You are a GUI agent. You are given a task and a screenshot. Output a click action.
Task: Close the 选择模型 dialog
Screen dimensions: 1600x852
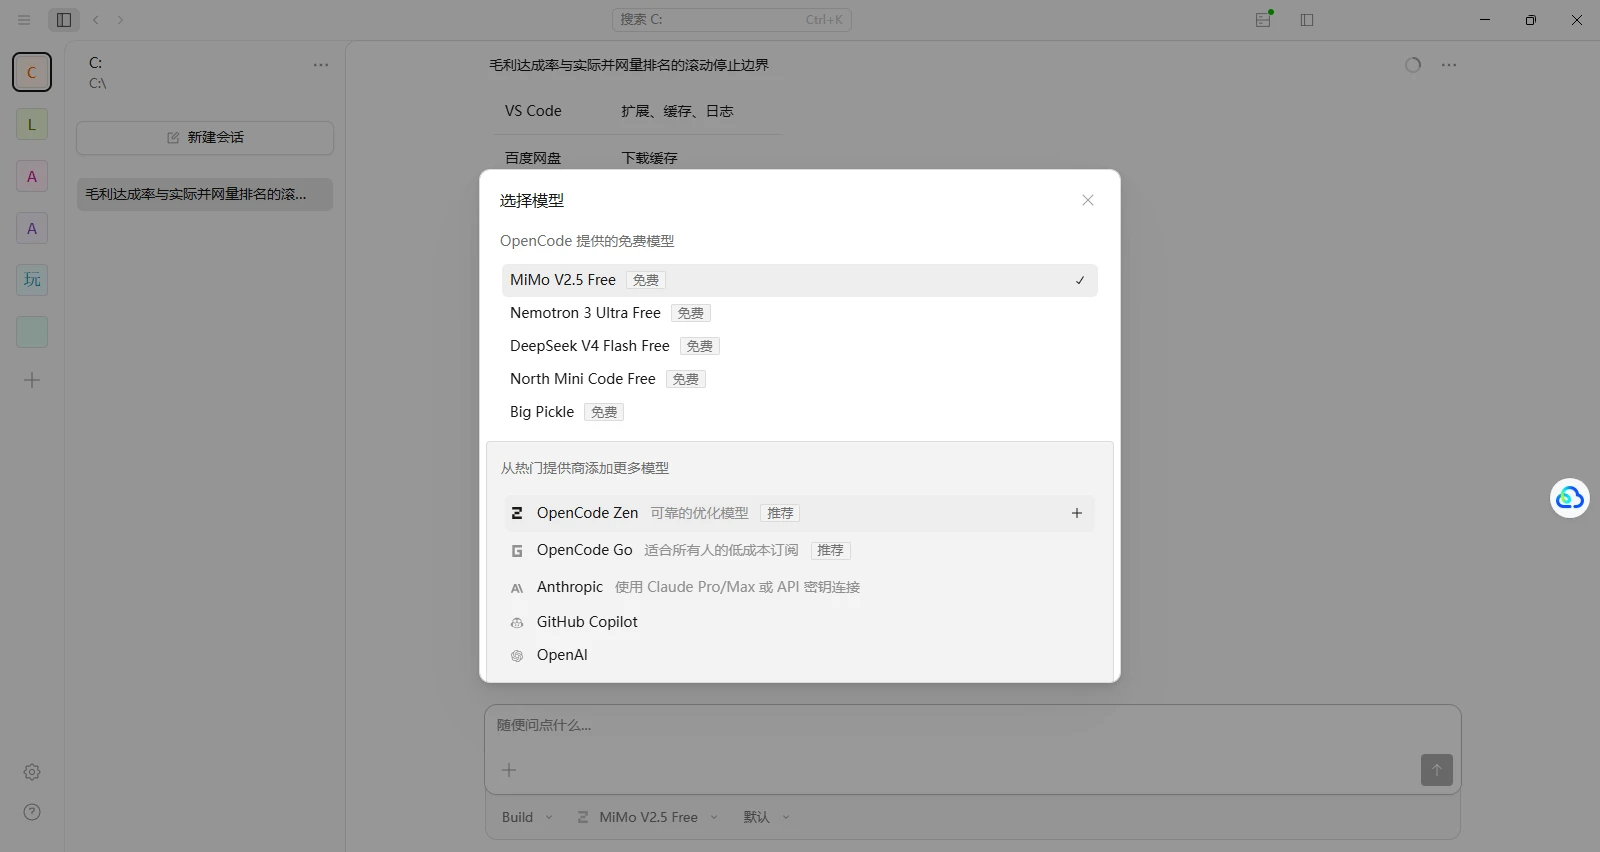tap(1088, 200)
